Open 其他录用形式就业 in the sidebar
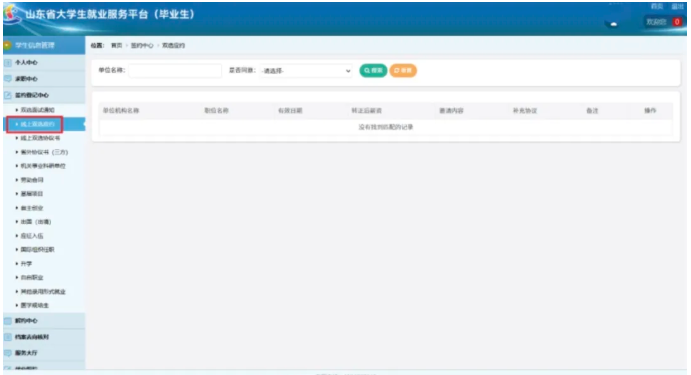 pyautogui.click(x=43, y=292)
